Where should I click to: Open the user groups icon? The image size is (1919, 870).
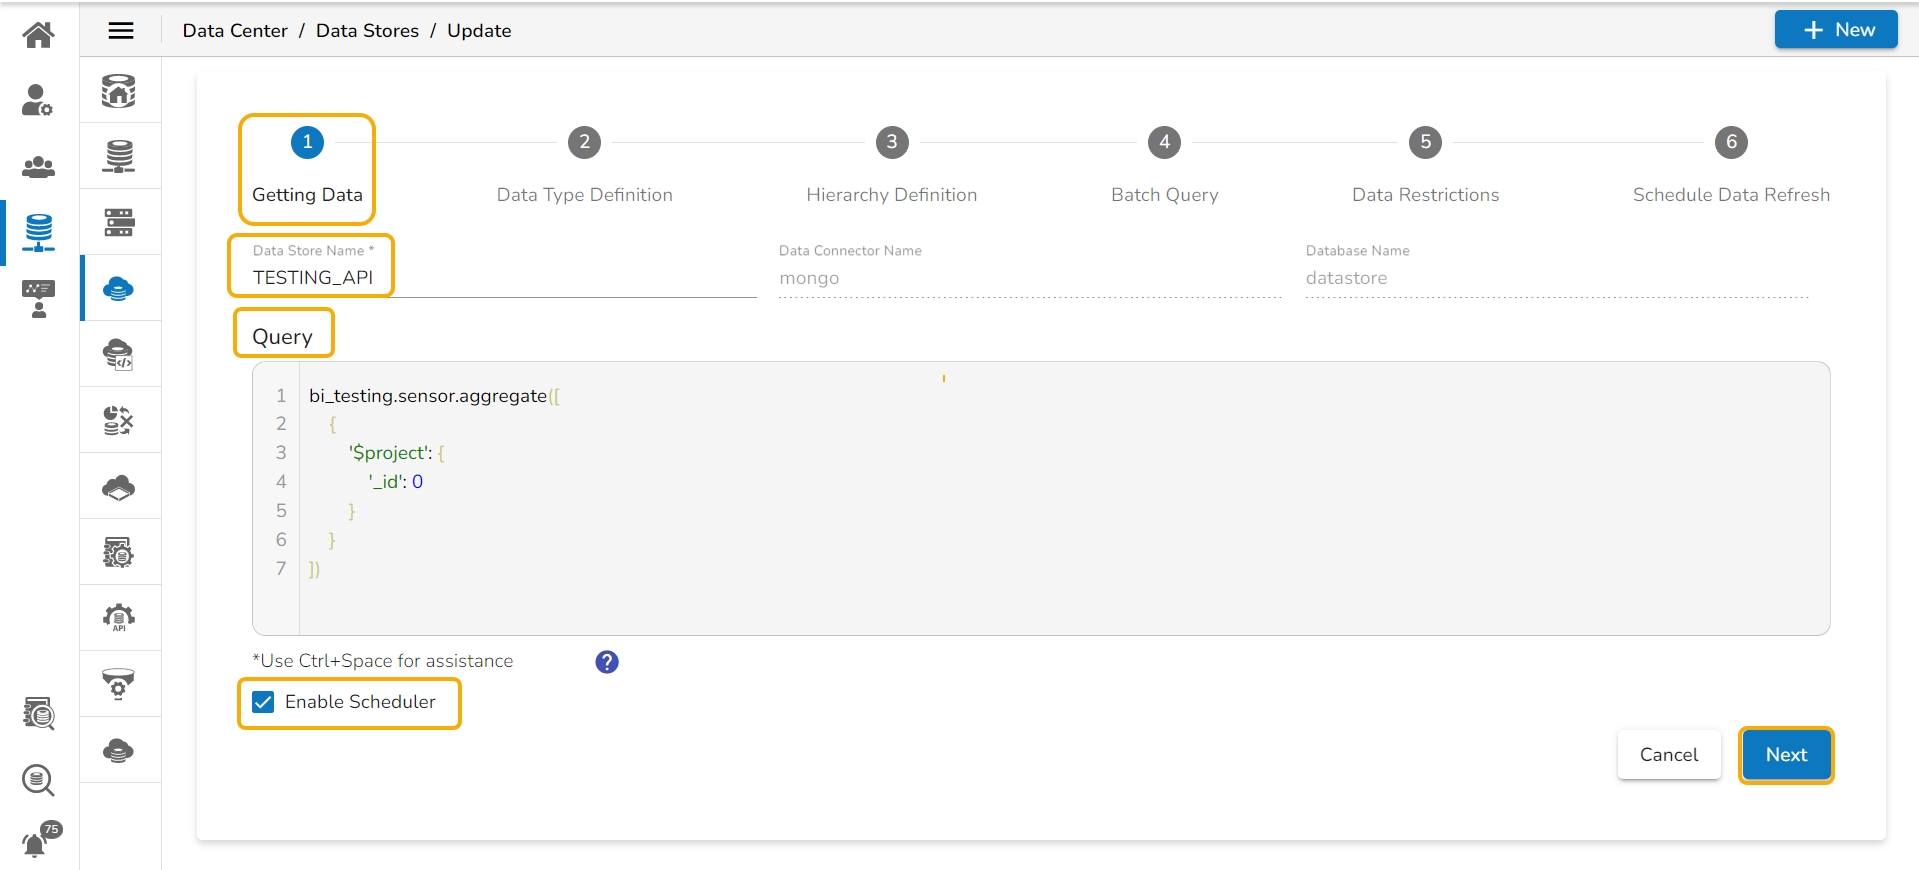point(38,166)
